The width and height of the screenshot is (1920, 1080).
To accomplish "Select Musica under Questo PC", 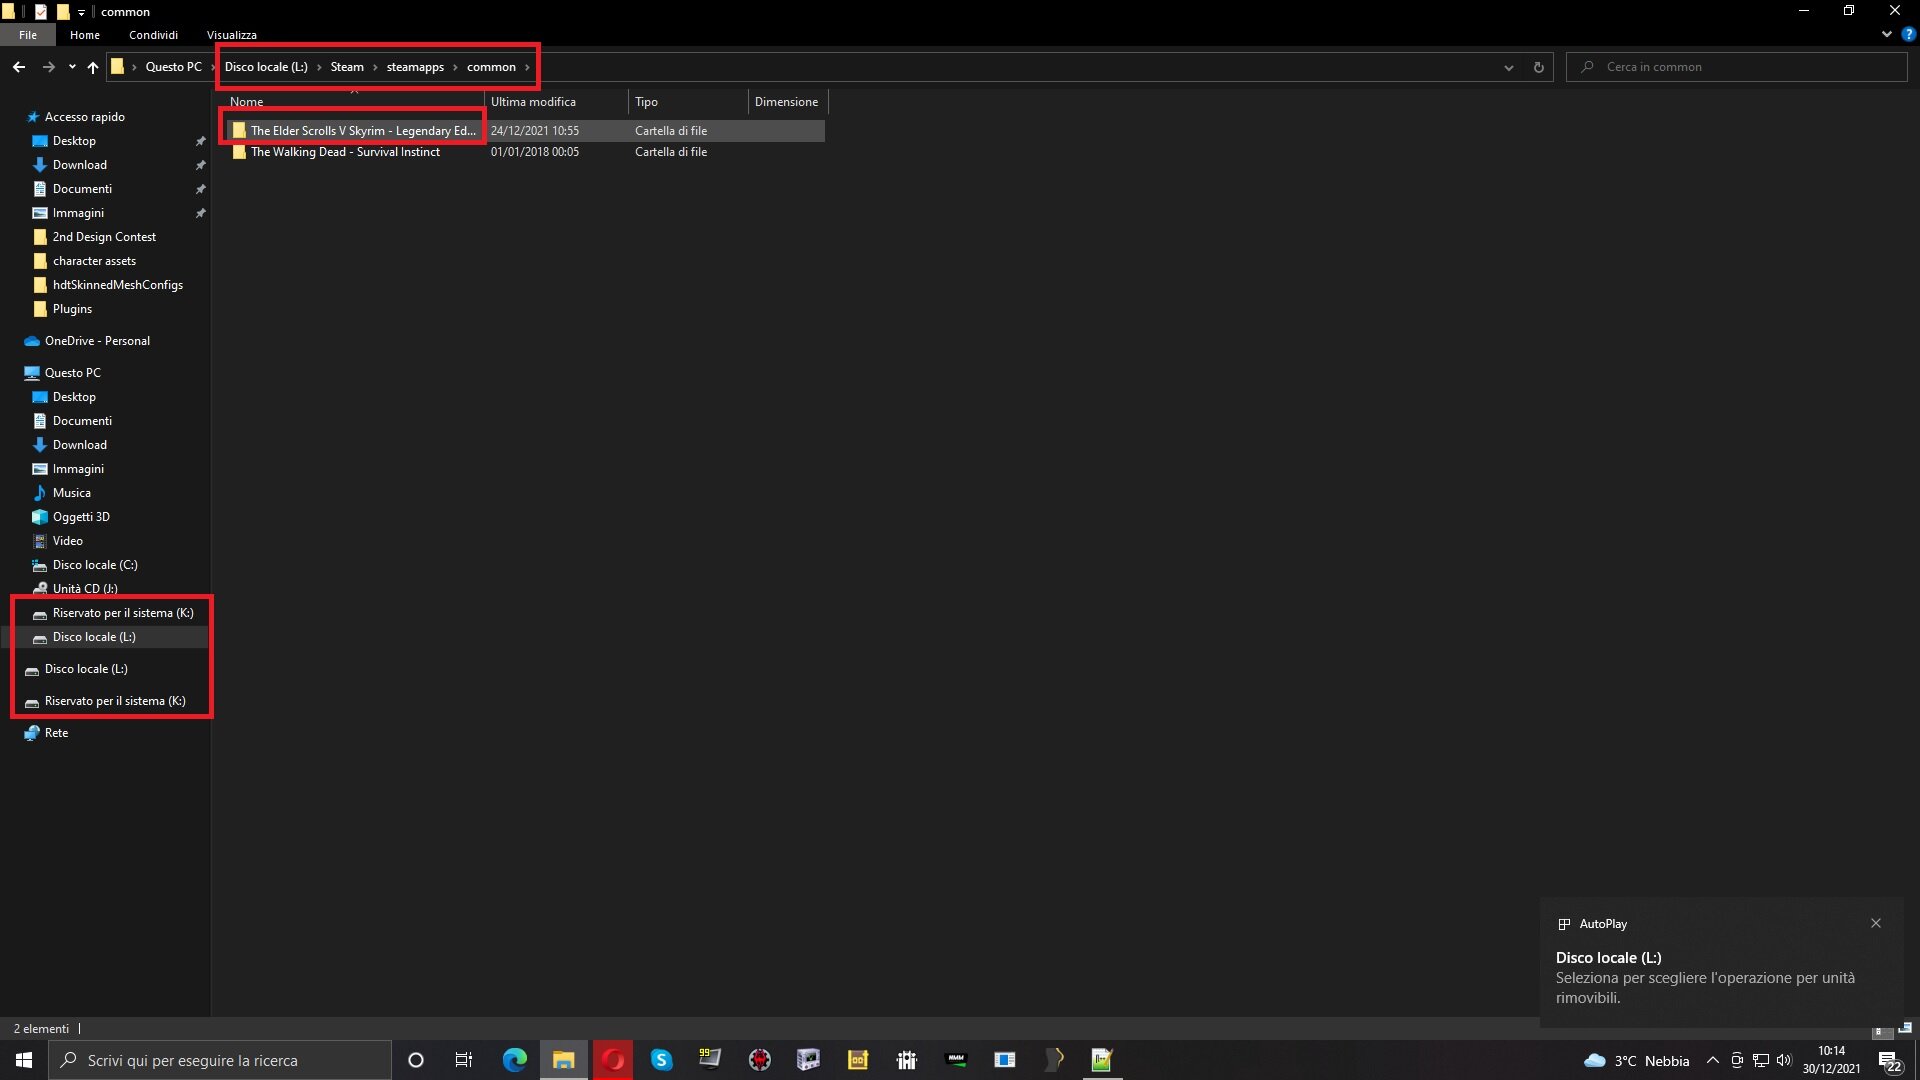I will pos(71,493).
